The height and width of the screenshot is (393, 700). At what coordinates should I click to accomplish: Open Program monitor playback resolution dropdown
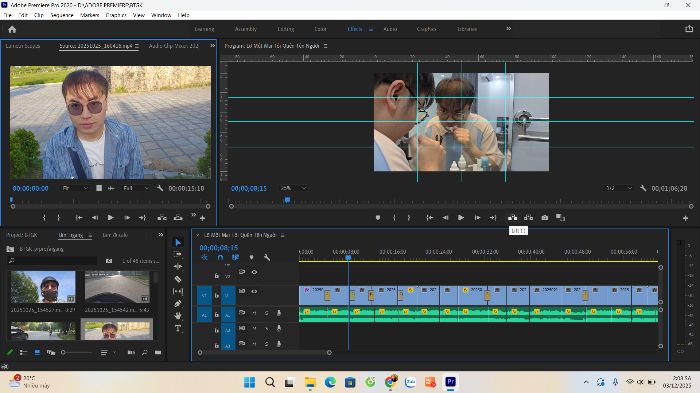(619, 188)
